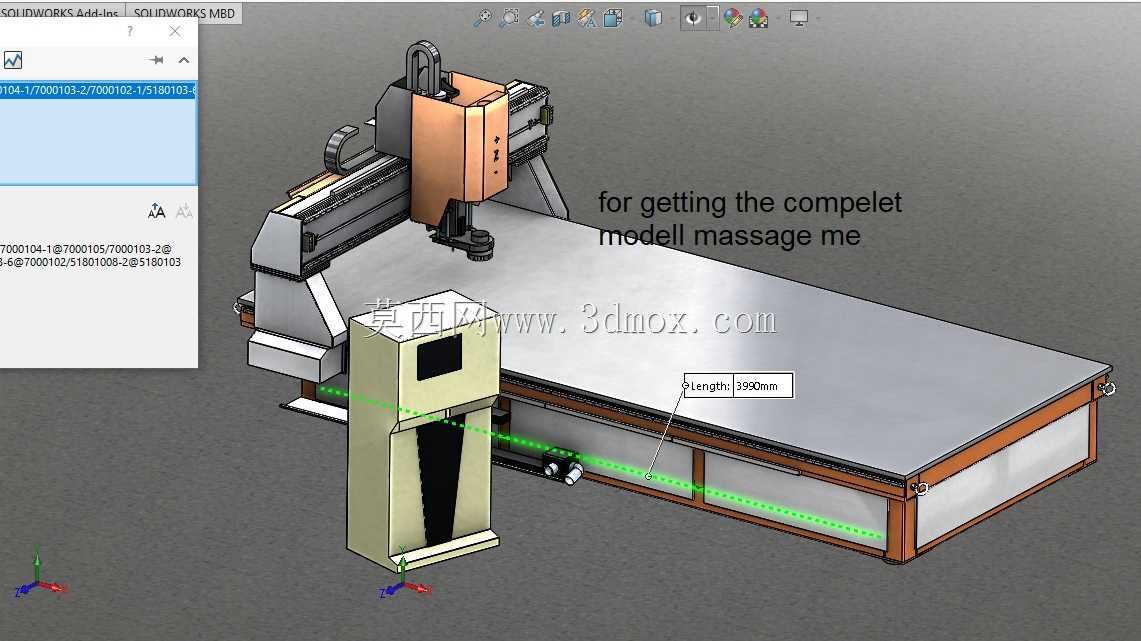Decrease the measurement text size
The width and height of the screenshot is (1141, 641).
184,212
